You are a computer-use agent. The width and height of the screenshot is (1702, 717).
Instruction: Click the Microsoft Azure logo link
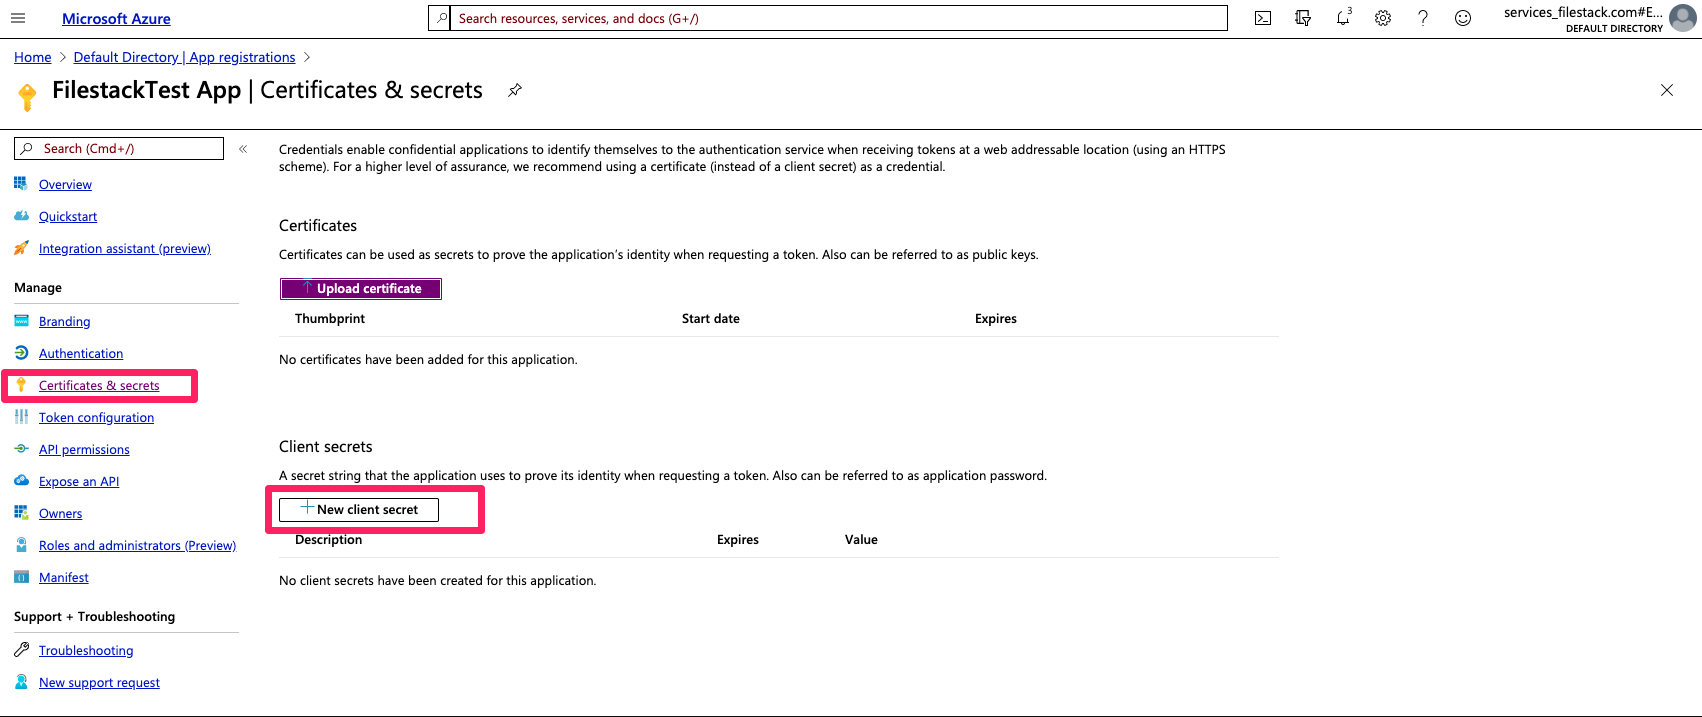pyautogui.click(x=116, y=19)
